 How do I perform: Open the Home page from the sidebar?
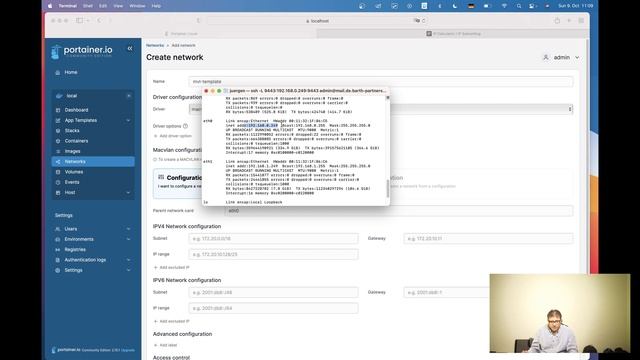(71, 72)
